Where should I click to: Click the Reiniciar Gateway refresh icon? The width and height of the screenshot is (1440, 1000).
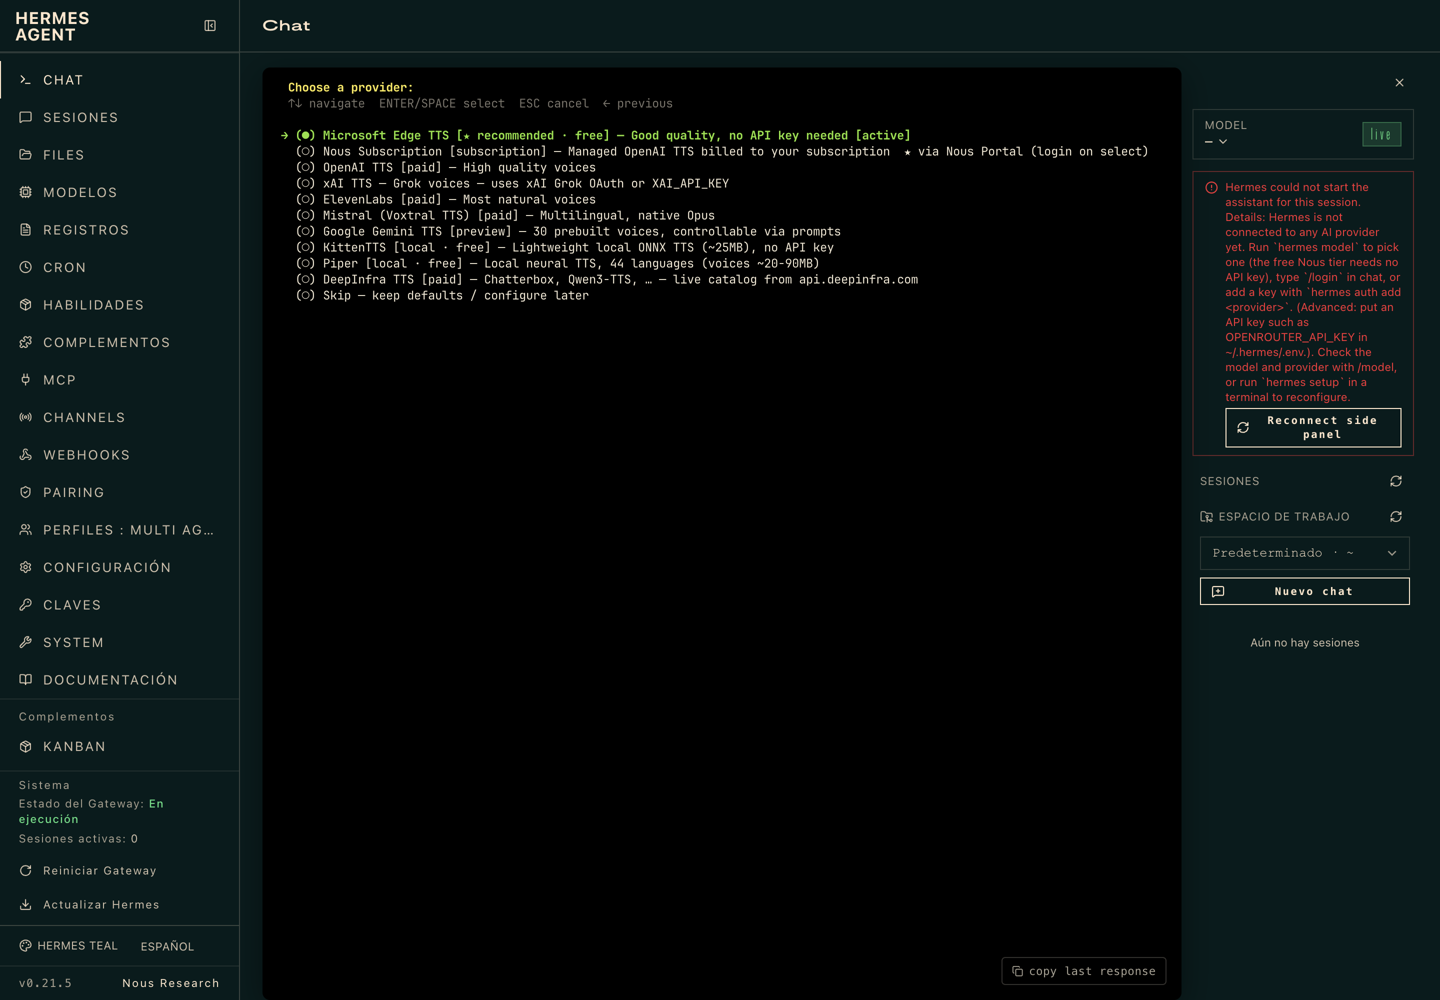click(26, 871)
